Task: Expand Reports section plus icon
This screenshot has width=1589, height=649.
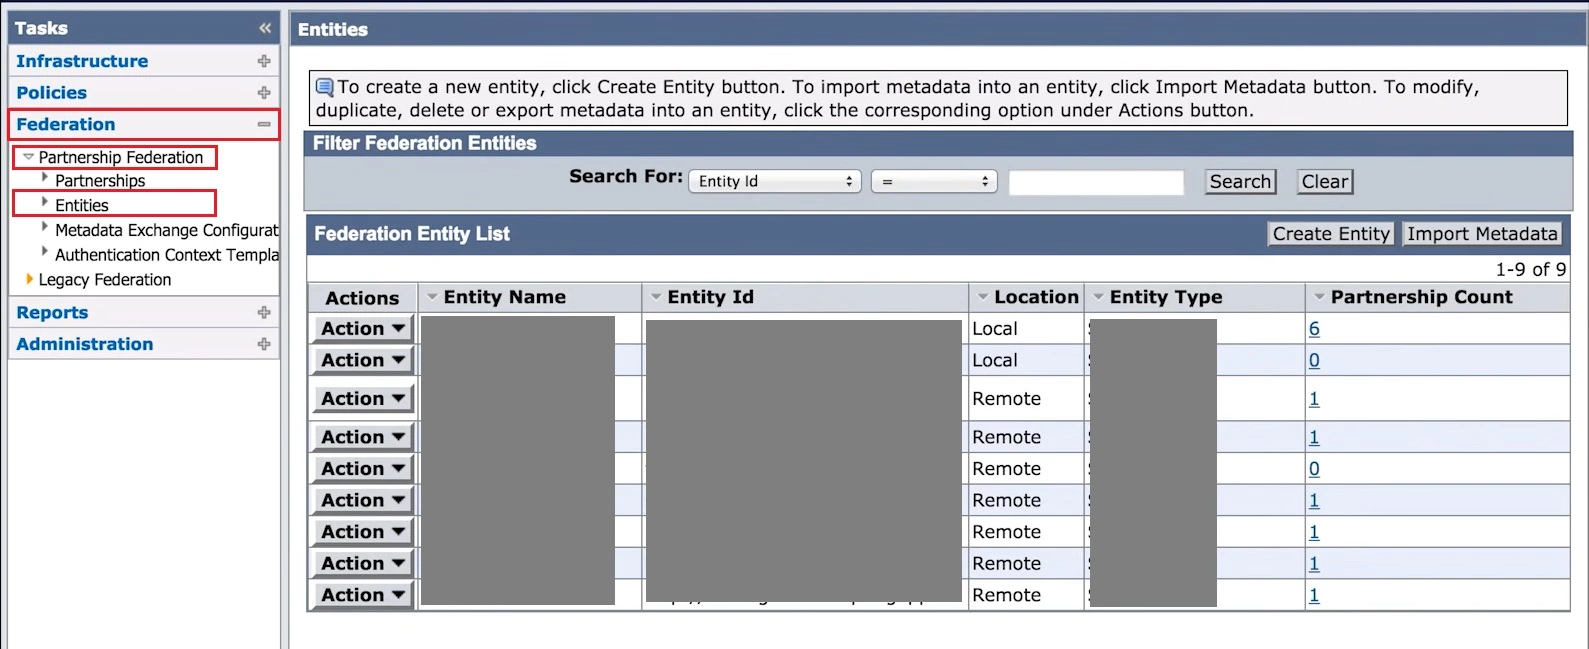Action: [x=264, y=313]
